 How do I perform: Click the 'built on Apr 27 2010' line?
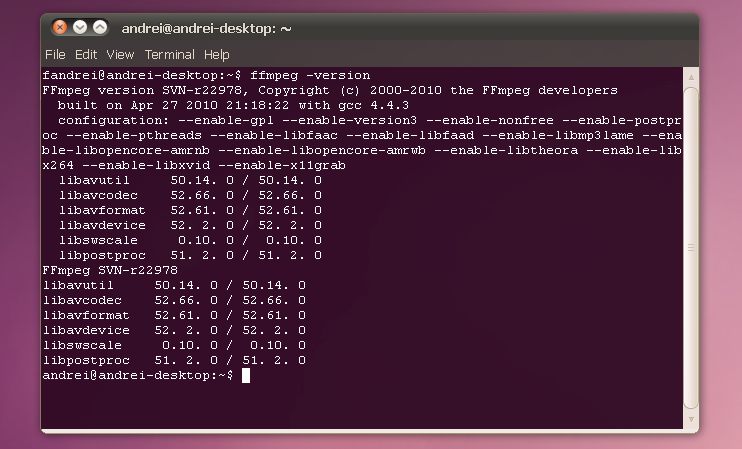click(x=233, y=105)
